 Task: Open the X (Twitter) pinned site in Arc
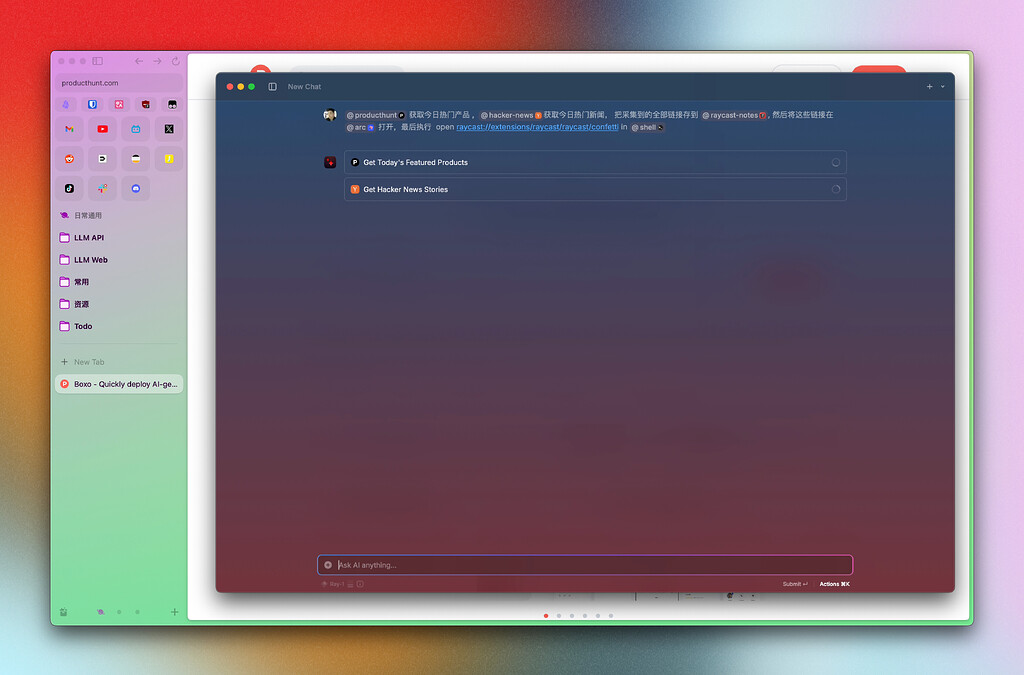(169, 129)
